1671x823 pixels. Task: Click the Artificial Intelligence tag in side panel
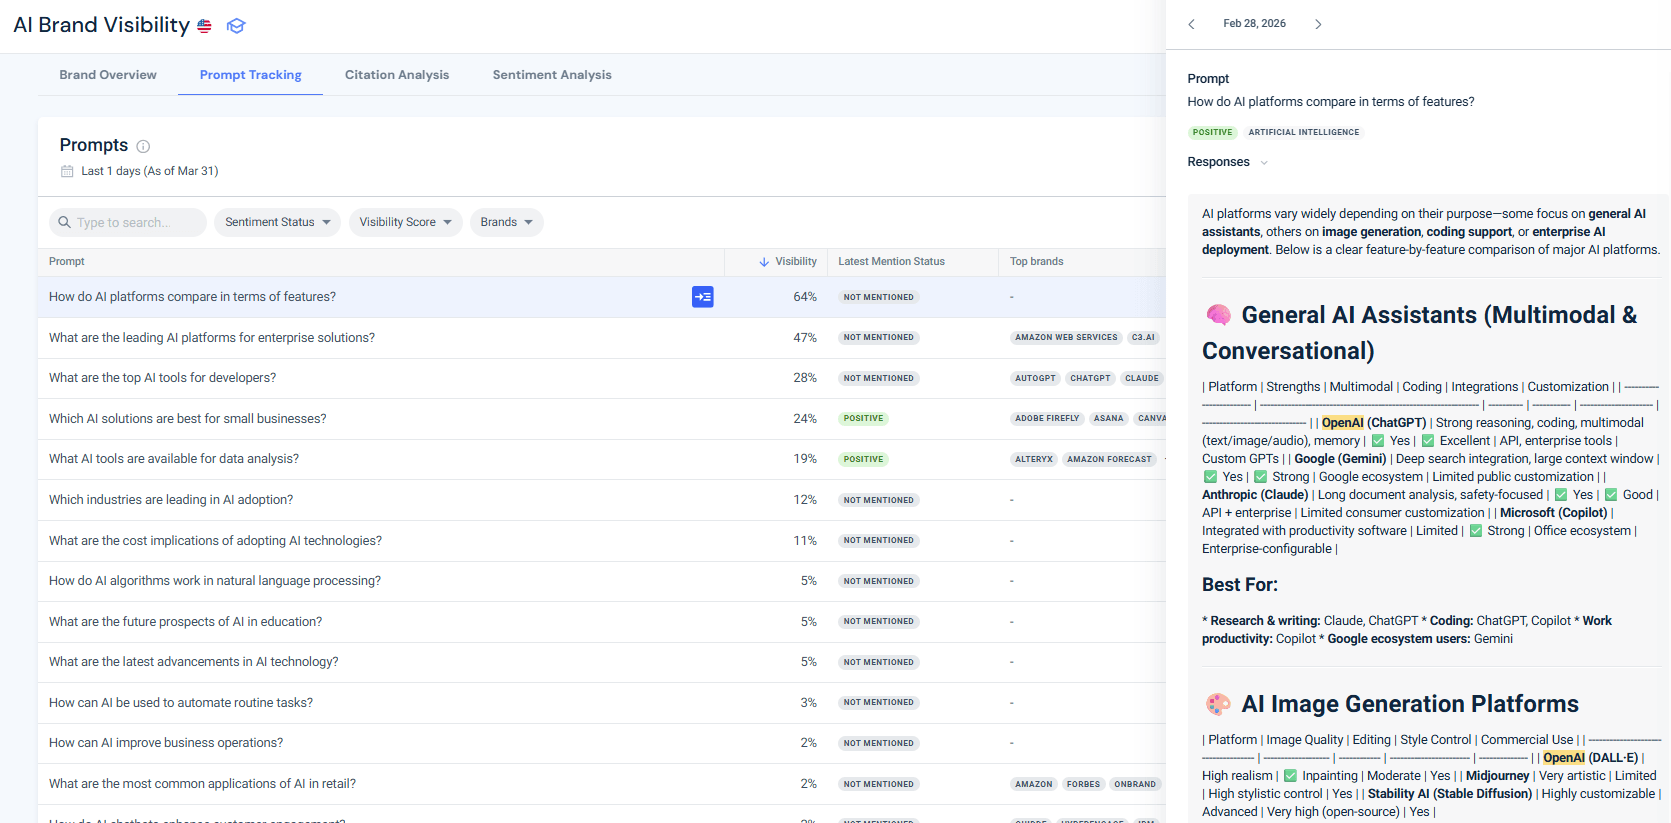(1303, 133)
